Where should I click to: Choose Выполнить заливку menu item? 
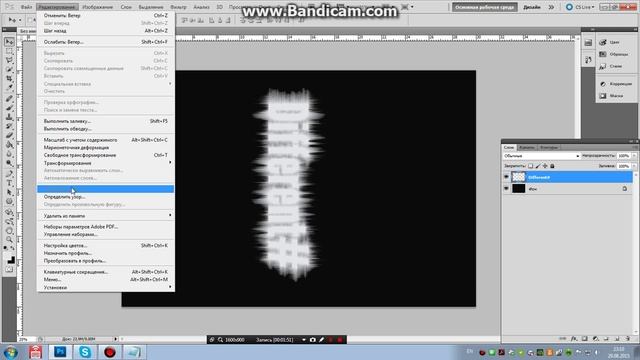point(105,121)
